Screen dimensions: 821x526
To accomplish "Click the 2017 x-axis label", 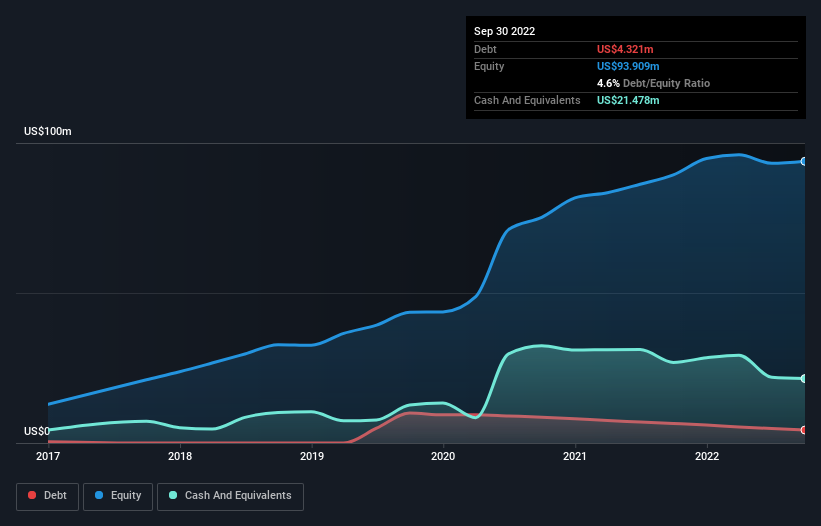I will coord(48,456).
